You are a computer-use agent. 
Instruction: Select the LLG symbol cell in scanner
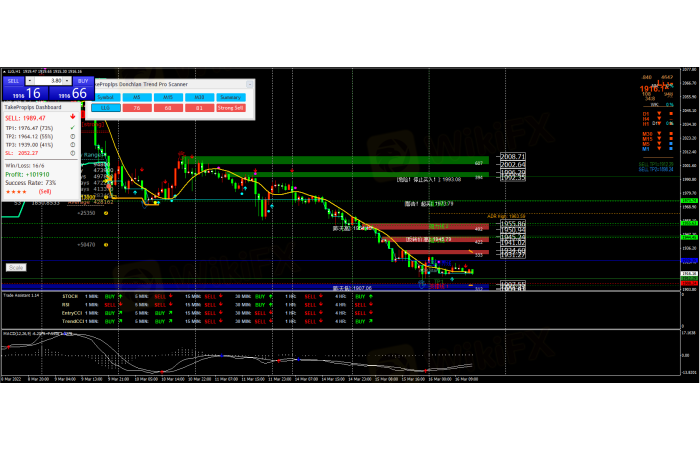tap(105, 107)
